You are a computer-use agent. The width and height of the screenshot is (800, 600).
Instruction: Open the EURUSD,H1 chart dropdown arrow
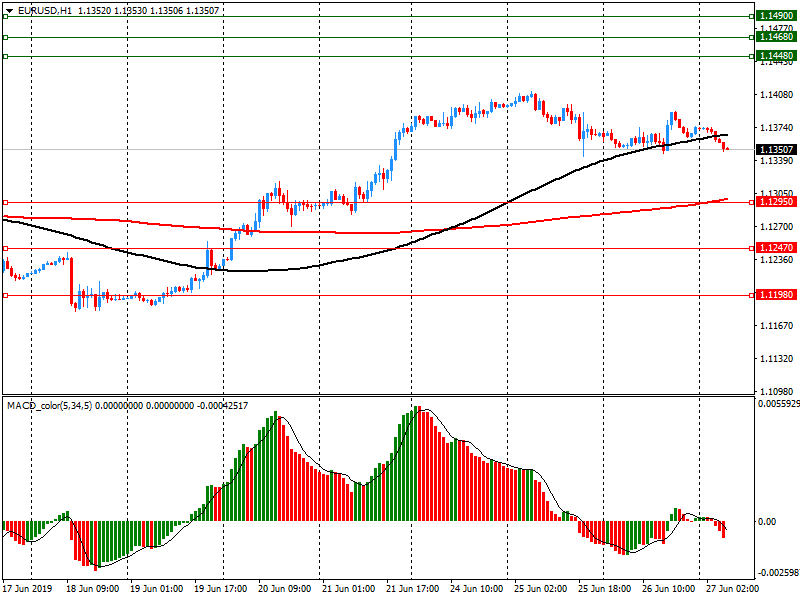[9, 11]
